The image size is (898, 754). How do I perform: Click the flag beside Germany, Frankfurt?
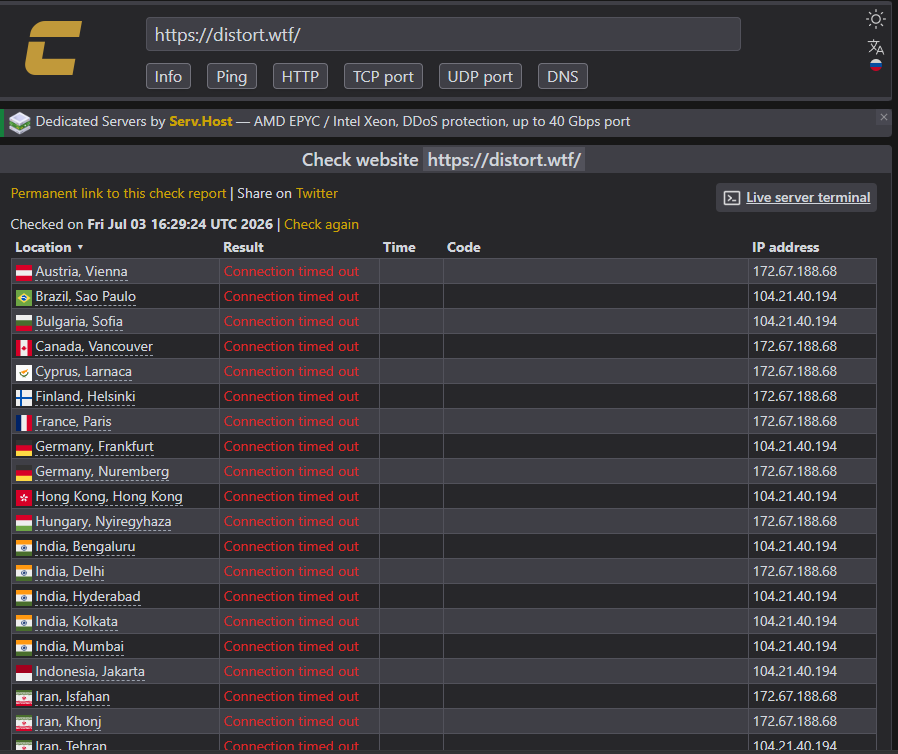(23, 448)
